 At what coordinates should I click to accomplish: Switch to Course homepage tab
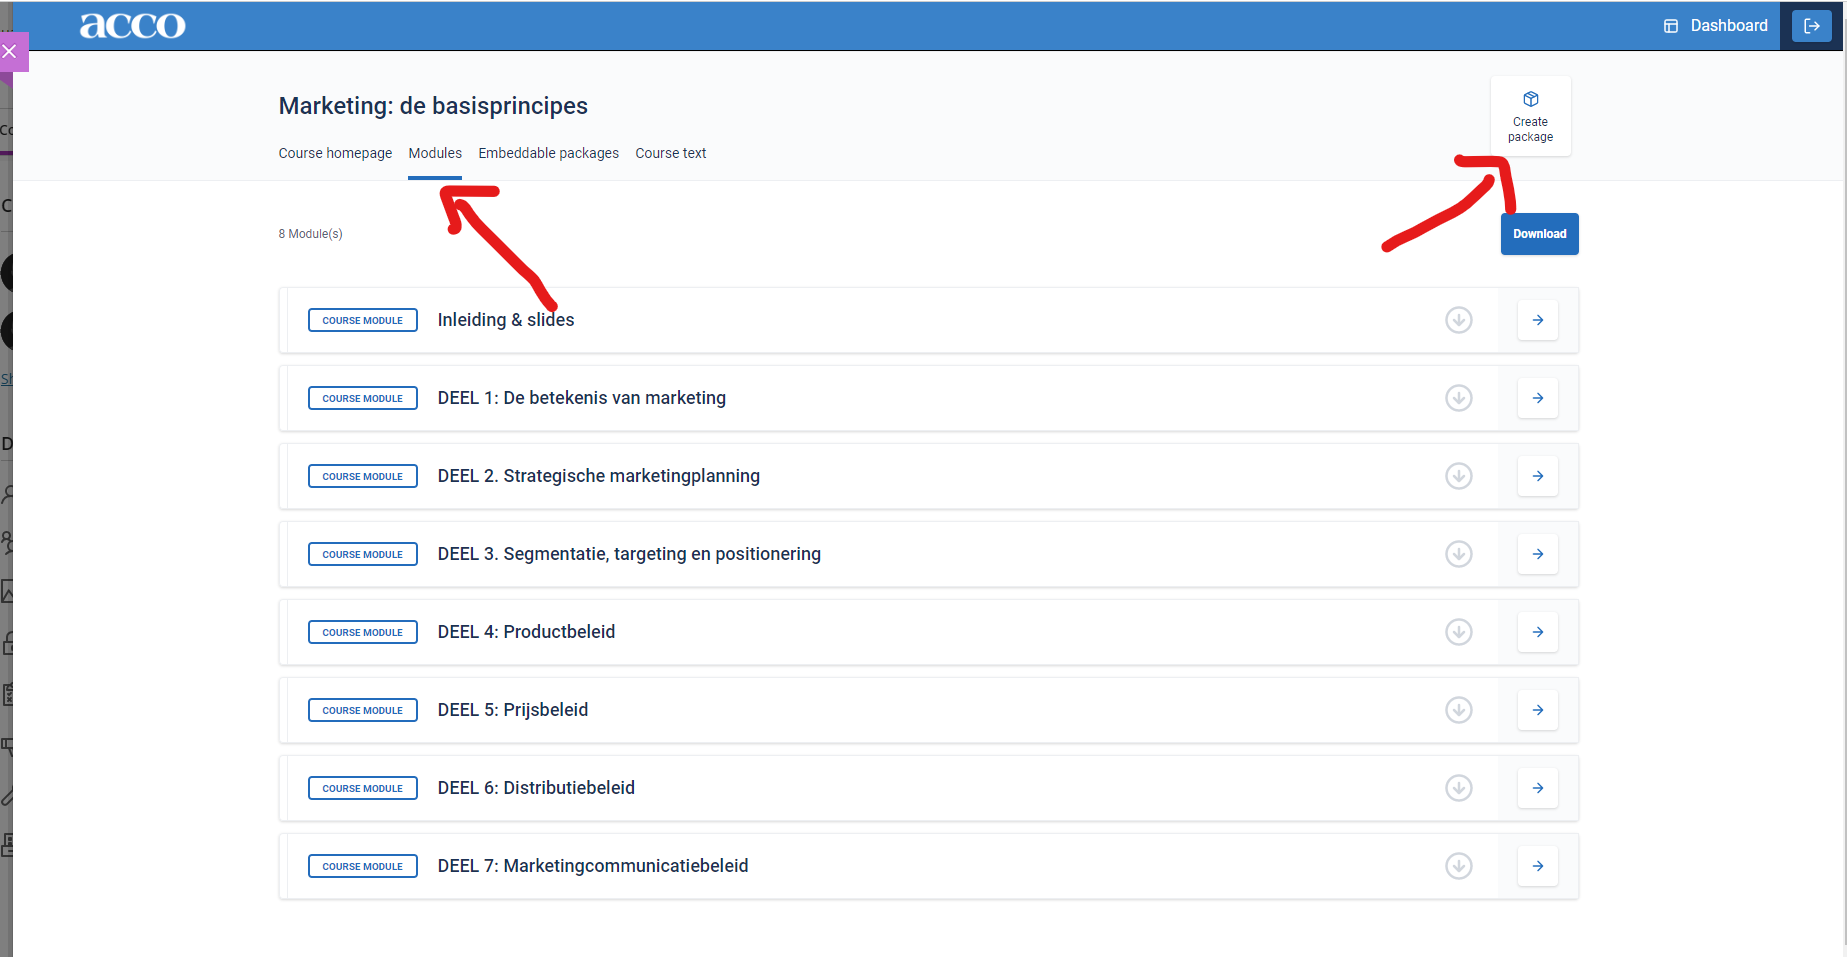pos(335,153)
